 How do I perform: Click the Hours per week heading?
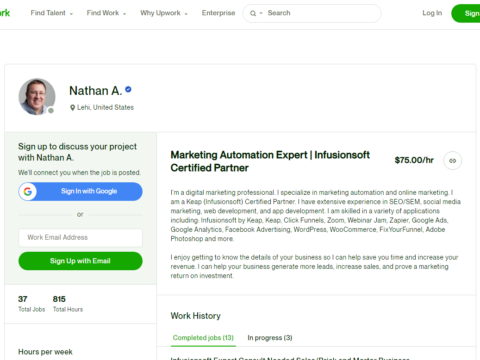point(45,352)
